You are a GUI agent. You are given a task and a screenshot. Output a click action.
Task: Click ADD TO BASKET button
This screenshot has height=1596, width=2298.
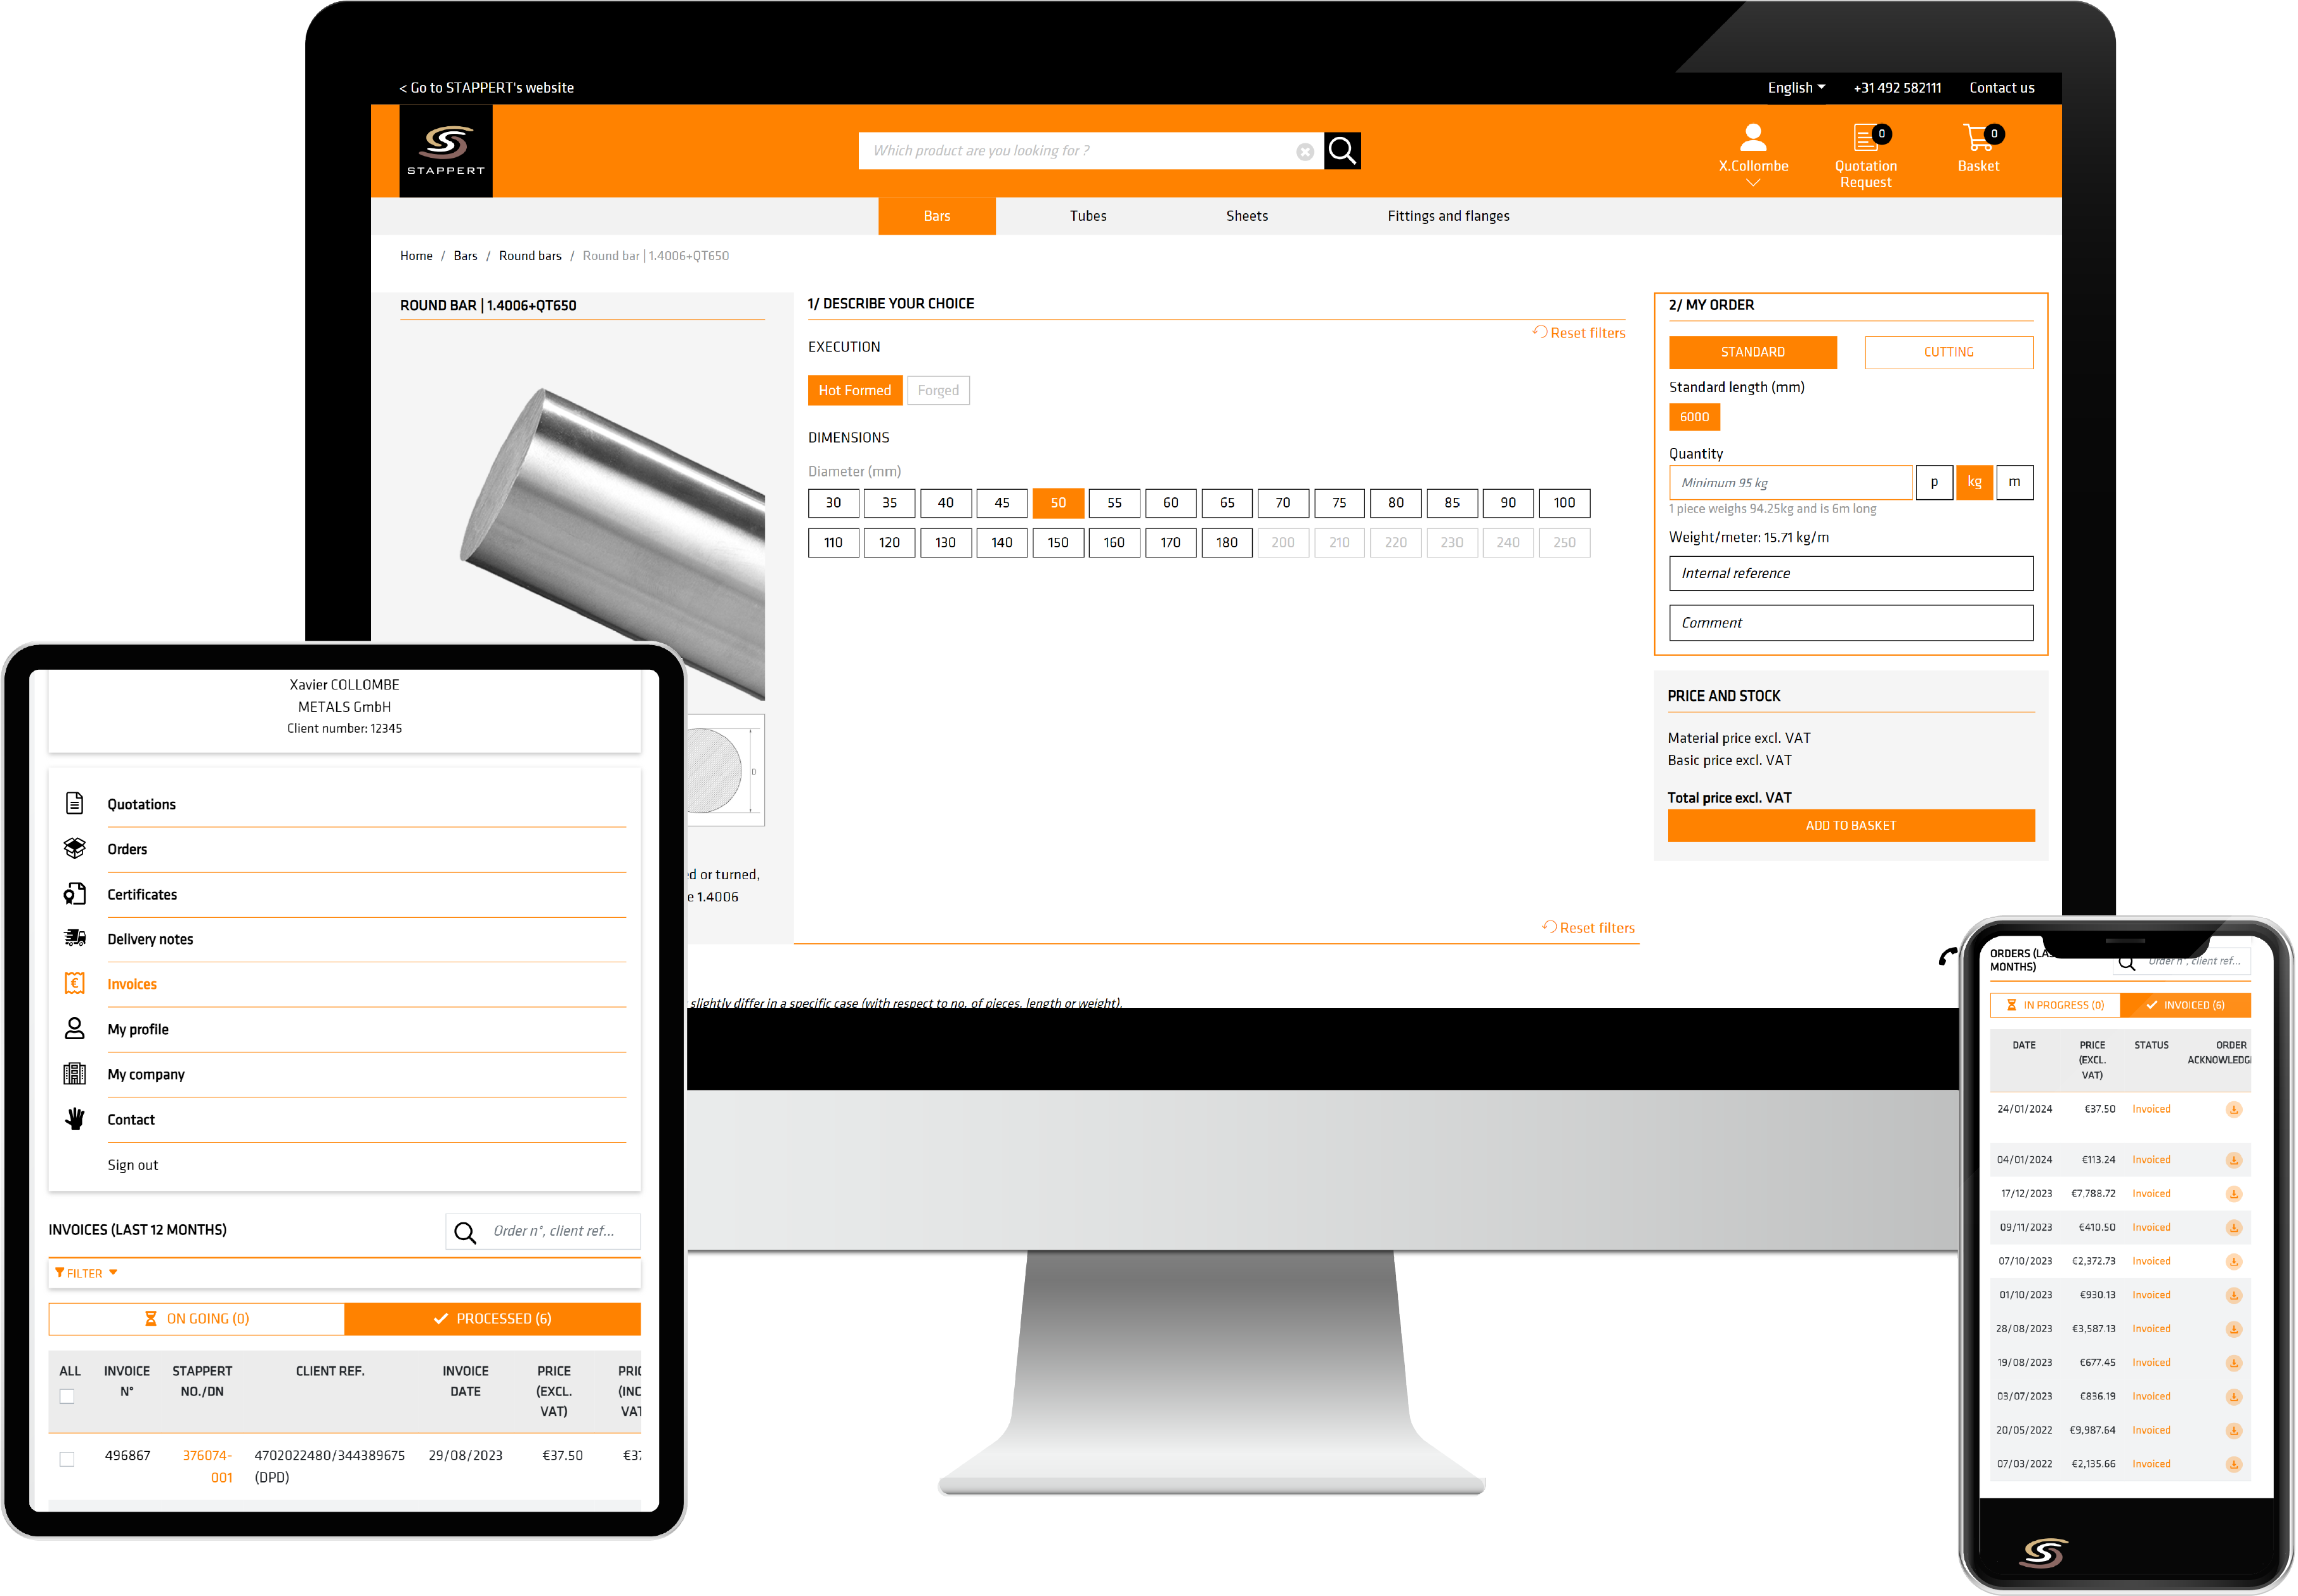[x=1846, y=826]
